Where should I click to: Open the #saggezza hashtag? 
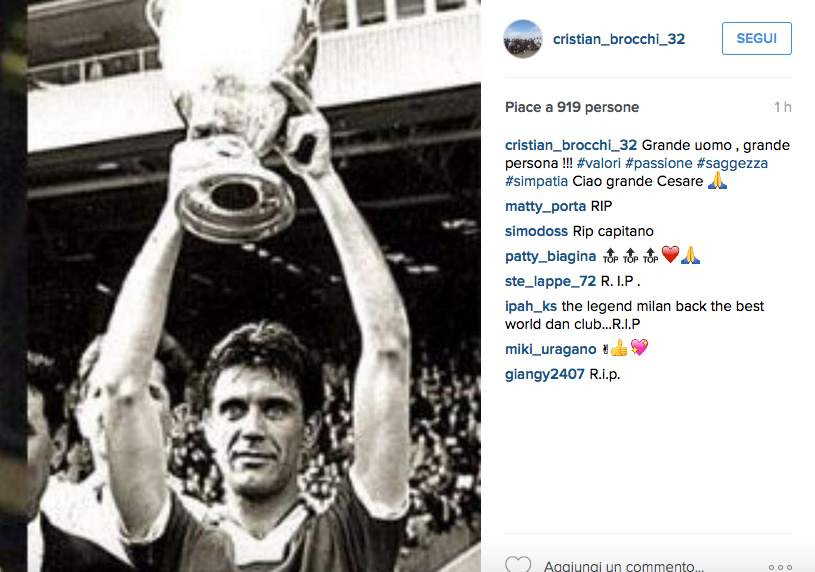tap(732, 163)
